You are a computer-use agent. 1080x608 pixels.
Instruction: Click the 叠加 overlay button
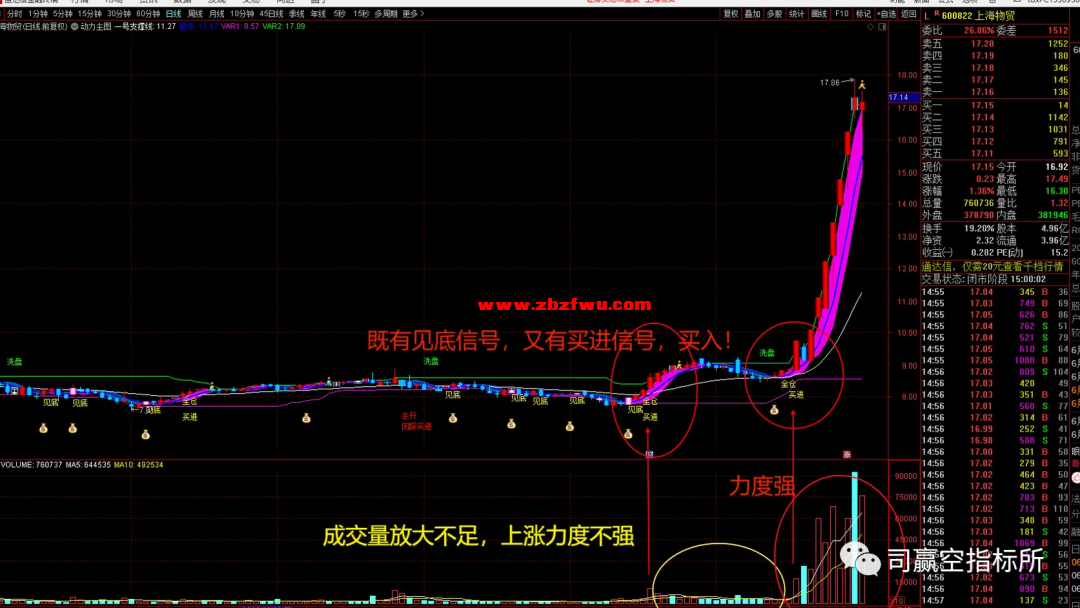753,14
